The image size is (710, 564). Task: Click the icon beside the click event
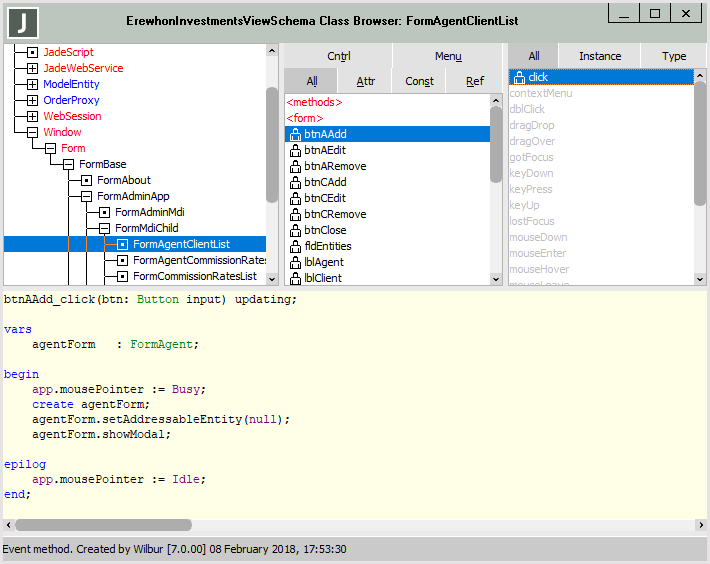pyautogui.click(x=518, y=77)
